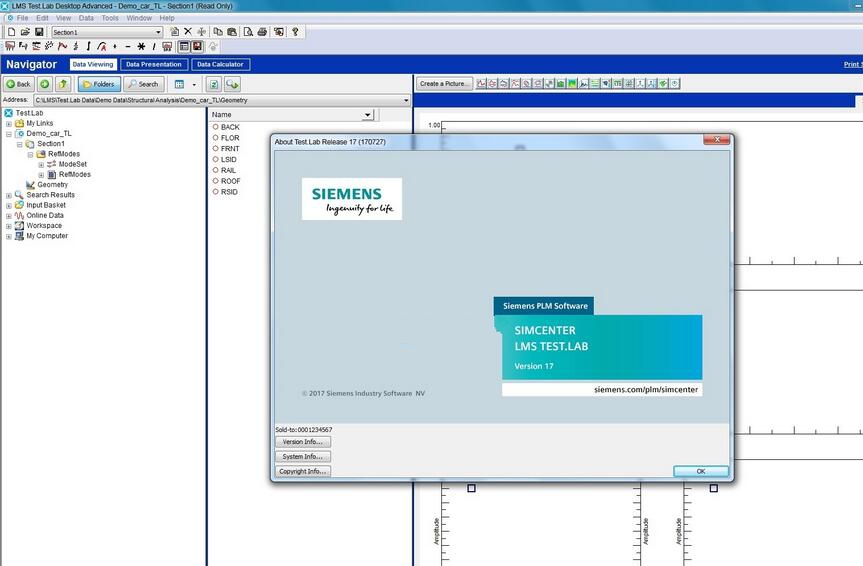Open the Window menu

[x=139, y=18]
